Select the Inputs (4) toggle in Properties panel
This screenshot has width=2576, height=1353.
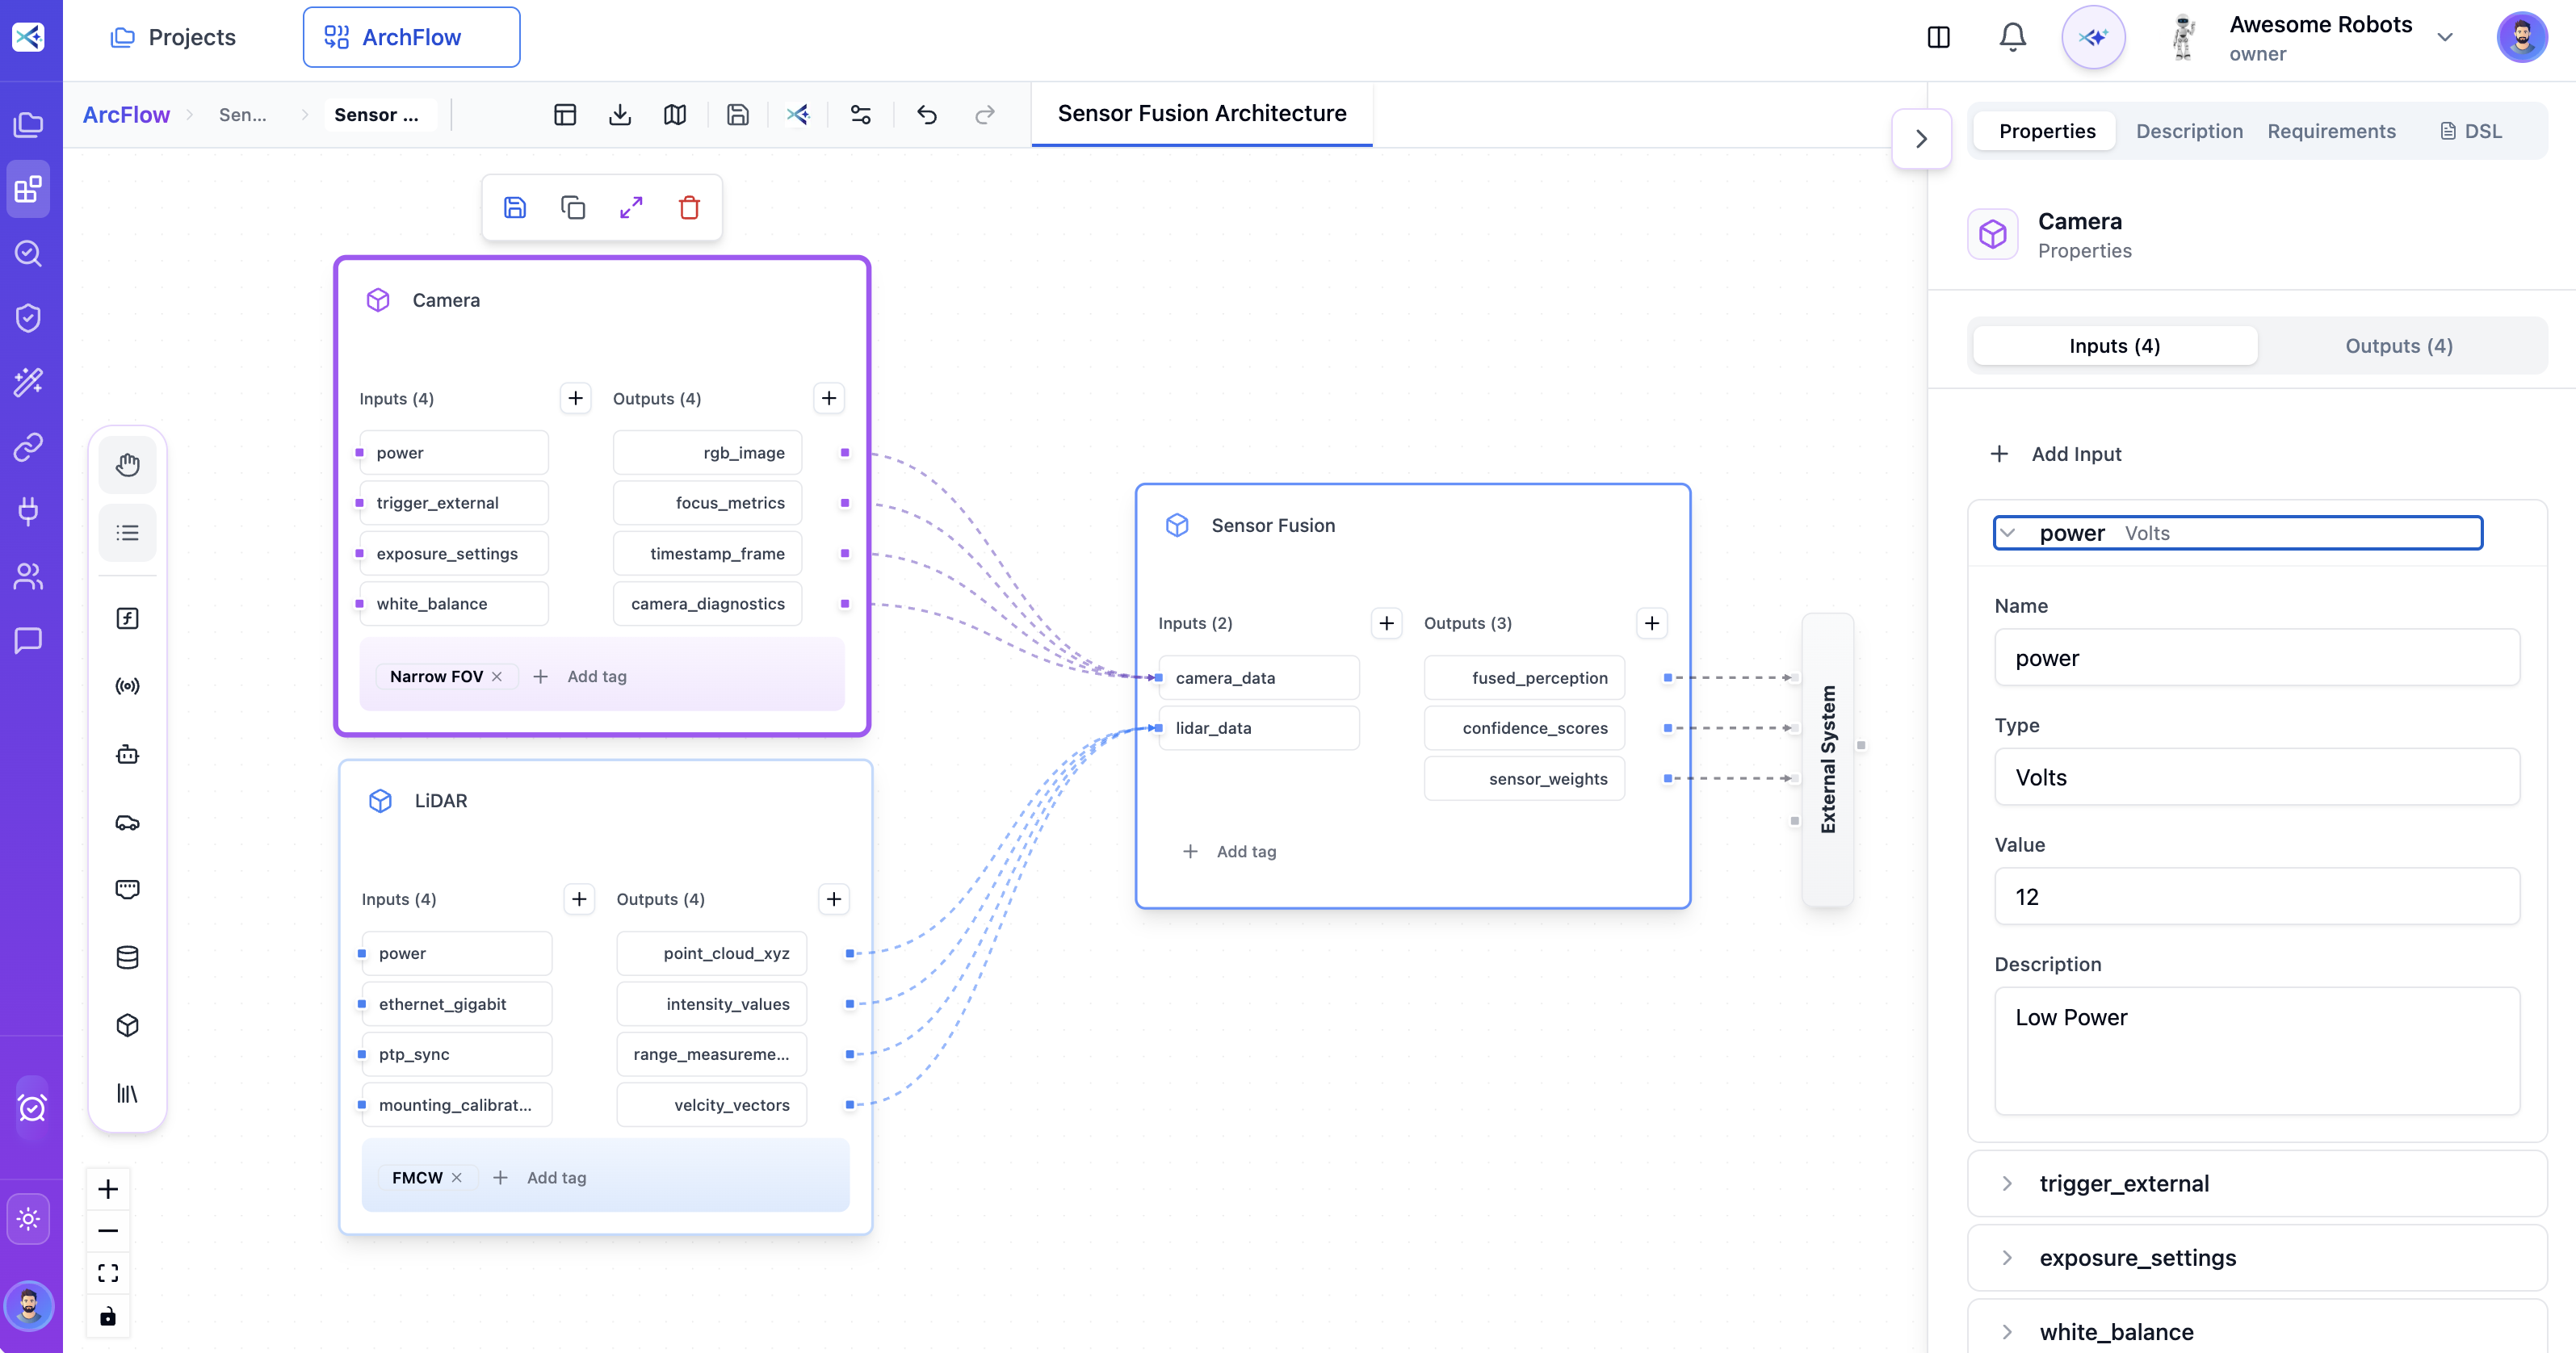[2114, 345]
